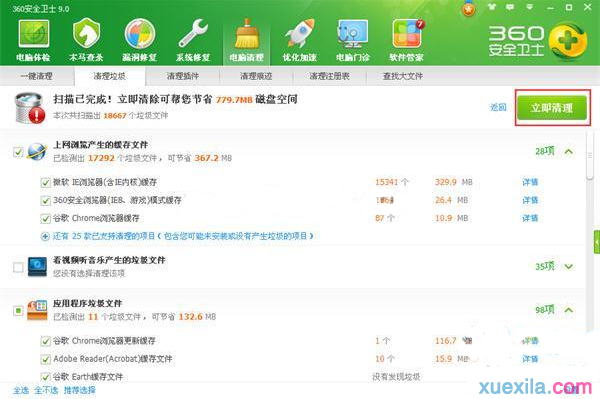
Task: Open 详情 for 微软 IE浏览器缓存
Action: coord(530,182)
